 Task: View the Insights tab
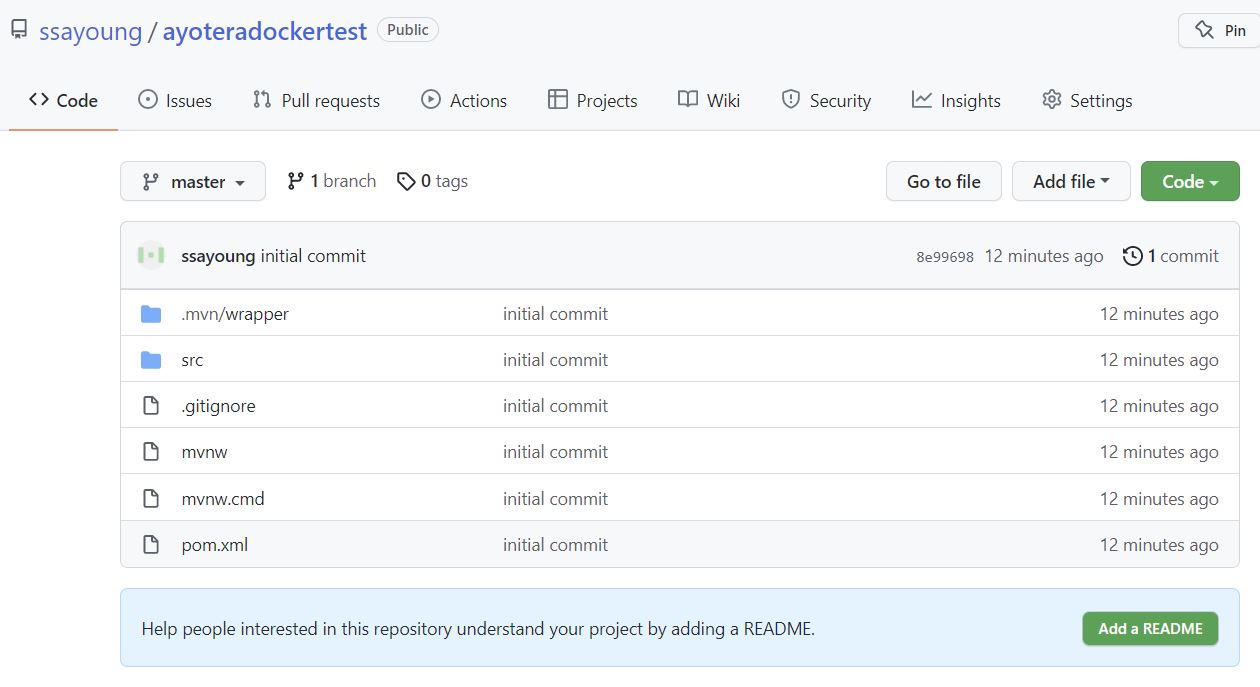(956, 100)
